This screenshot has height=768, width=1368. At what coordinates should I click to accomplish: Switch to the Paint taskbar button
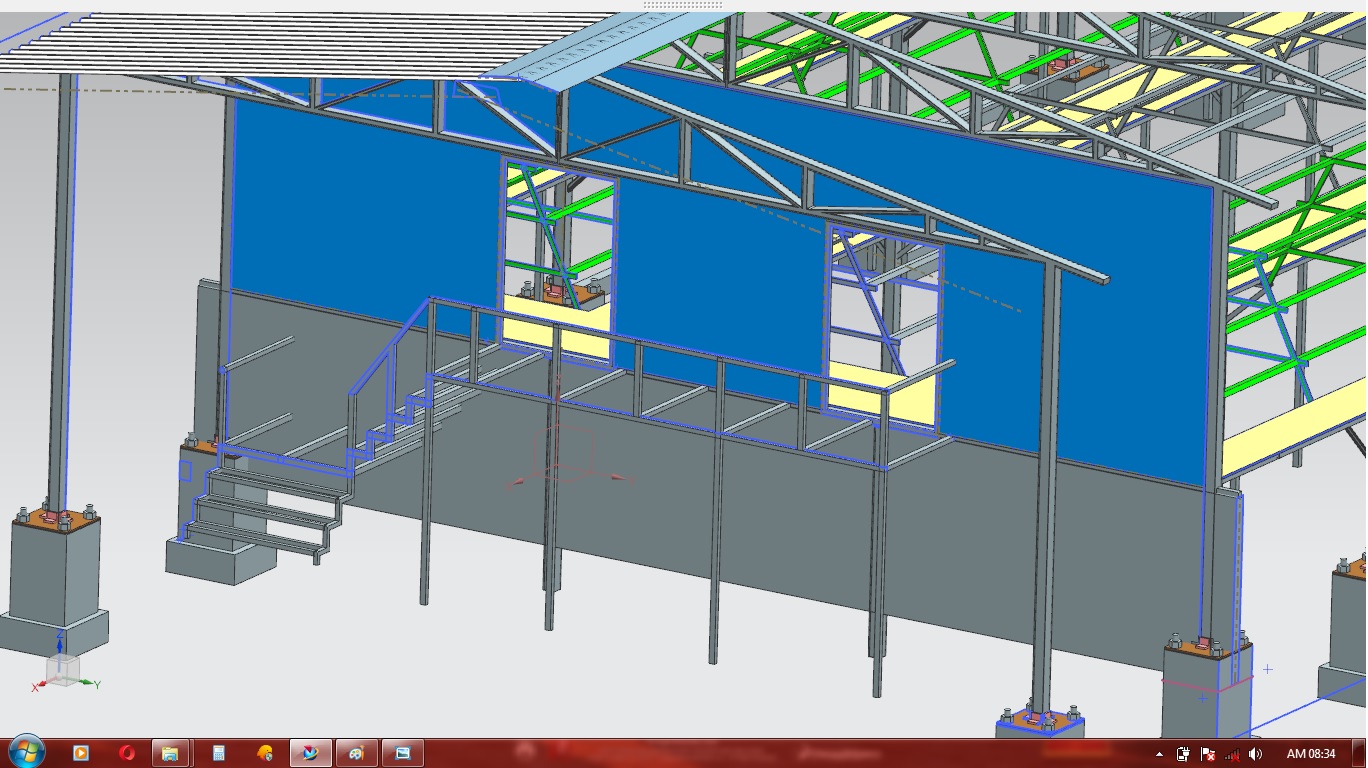(356, 753)
